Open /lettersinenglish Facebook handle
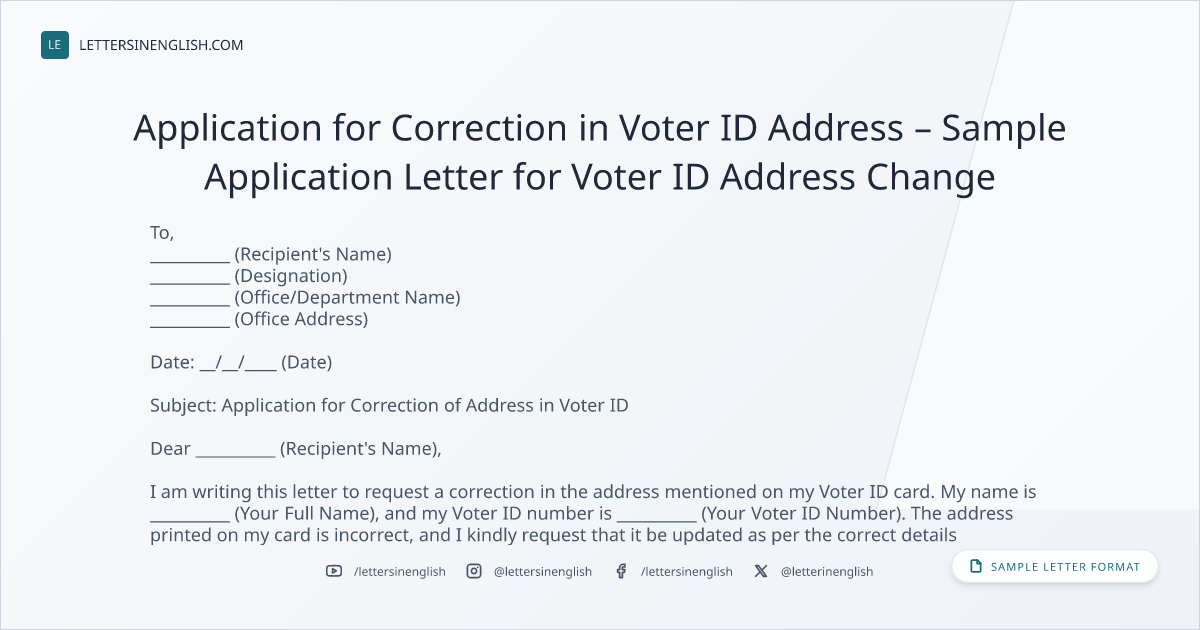The width and height of the screenshot is (1200, 630). (686, 571)
